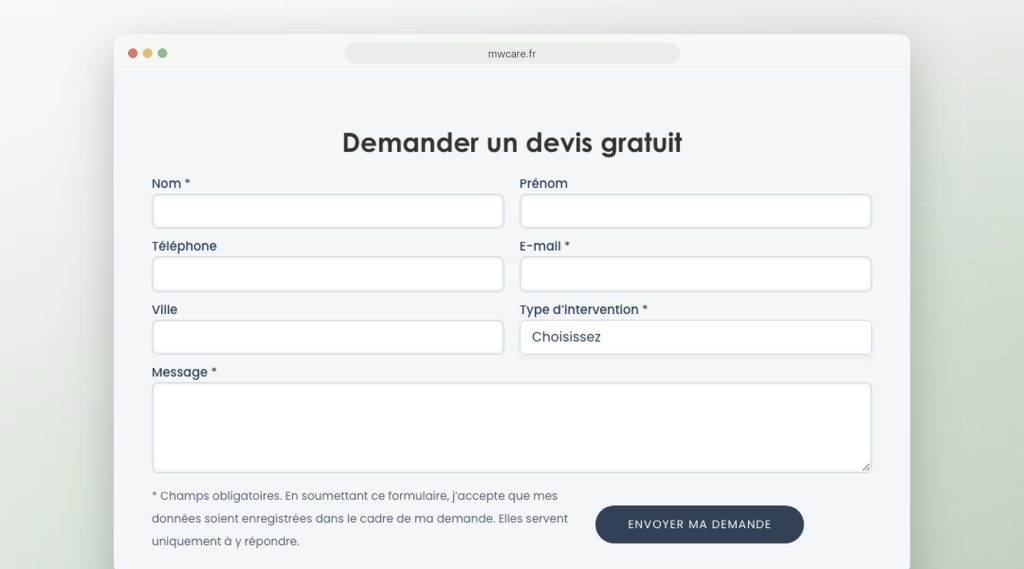Click the 'Prénom' label
Screen dimensions: 1024x569
543,184
